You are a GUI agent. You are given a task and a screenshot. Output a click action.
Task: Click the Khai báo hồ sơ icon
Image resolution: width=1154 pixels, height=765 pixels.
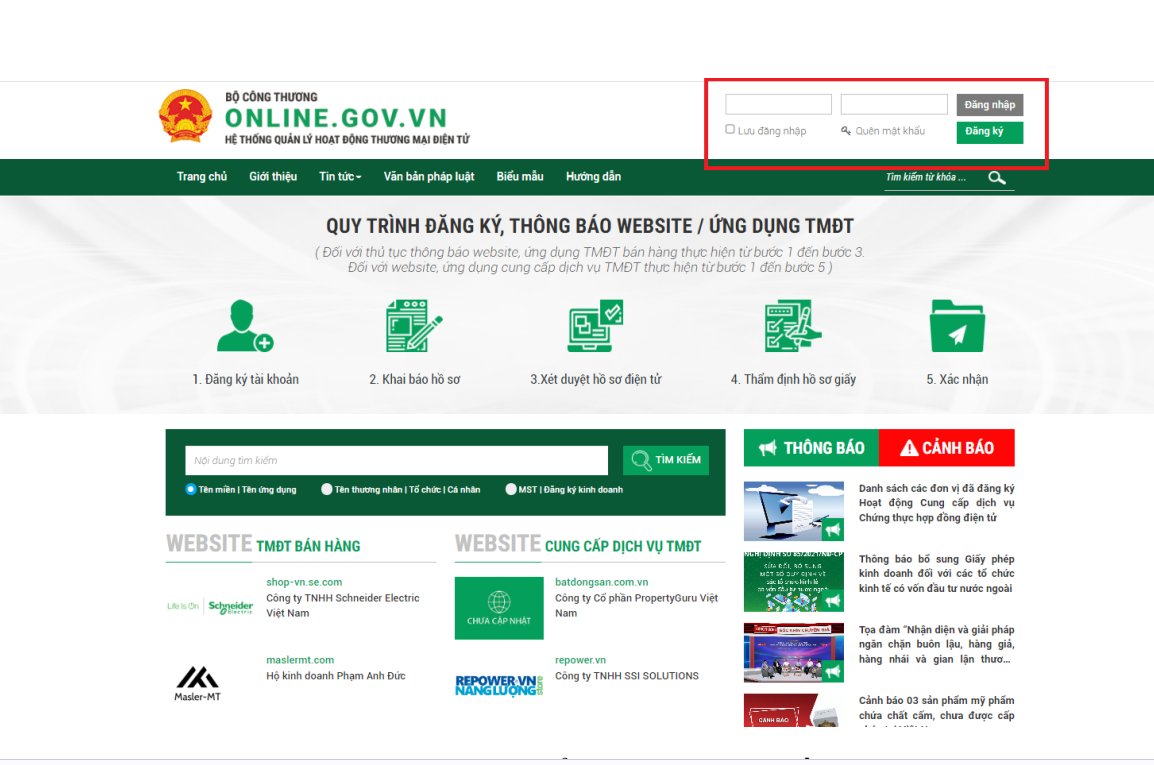click(x=414, y=326)
